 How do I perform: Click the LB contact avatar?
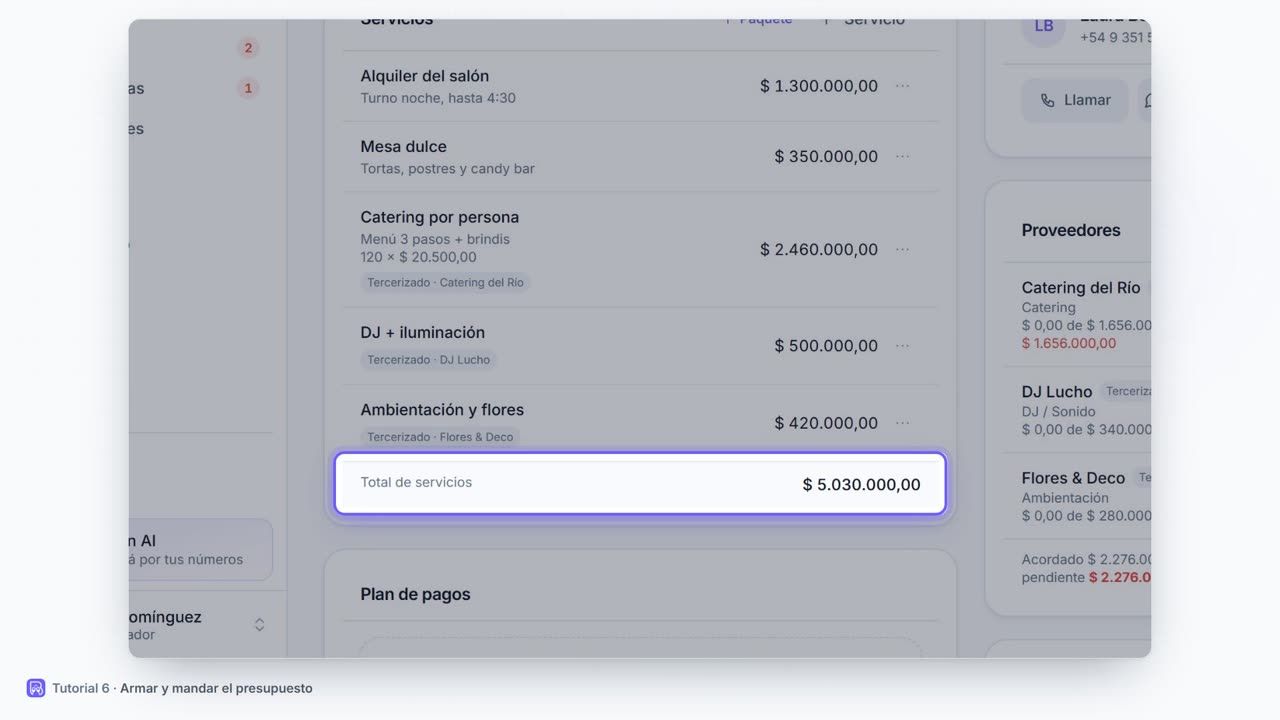[1043, 26]
